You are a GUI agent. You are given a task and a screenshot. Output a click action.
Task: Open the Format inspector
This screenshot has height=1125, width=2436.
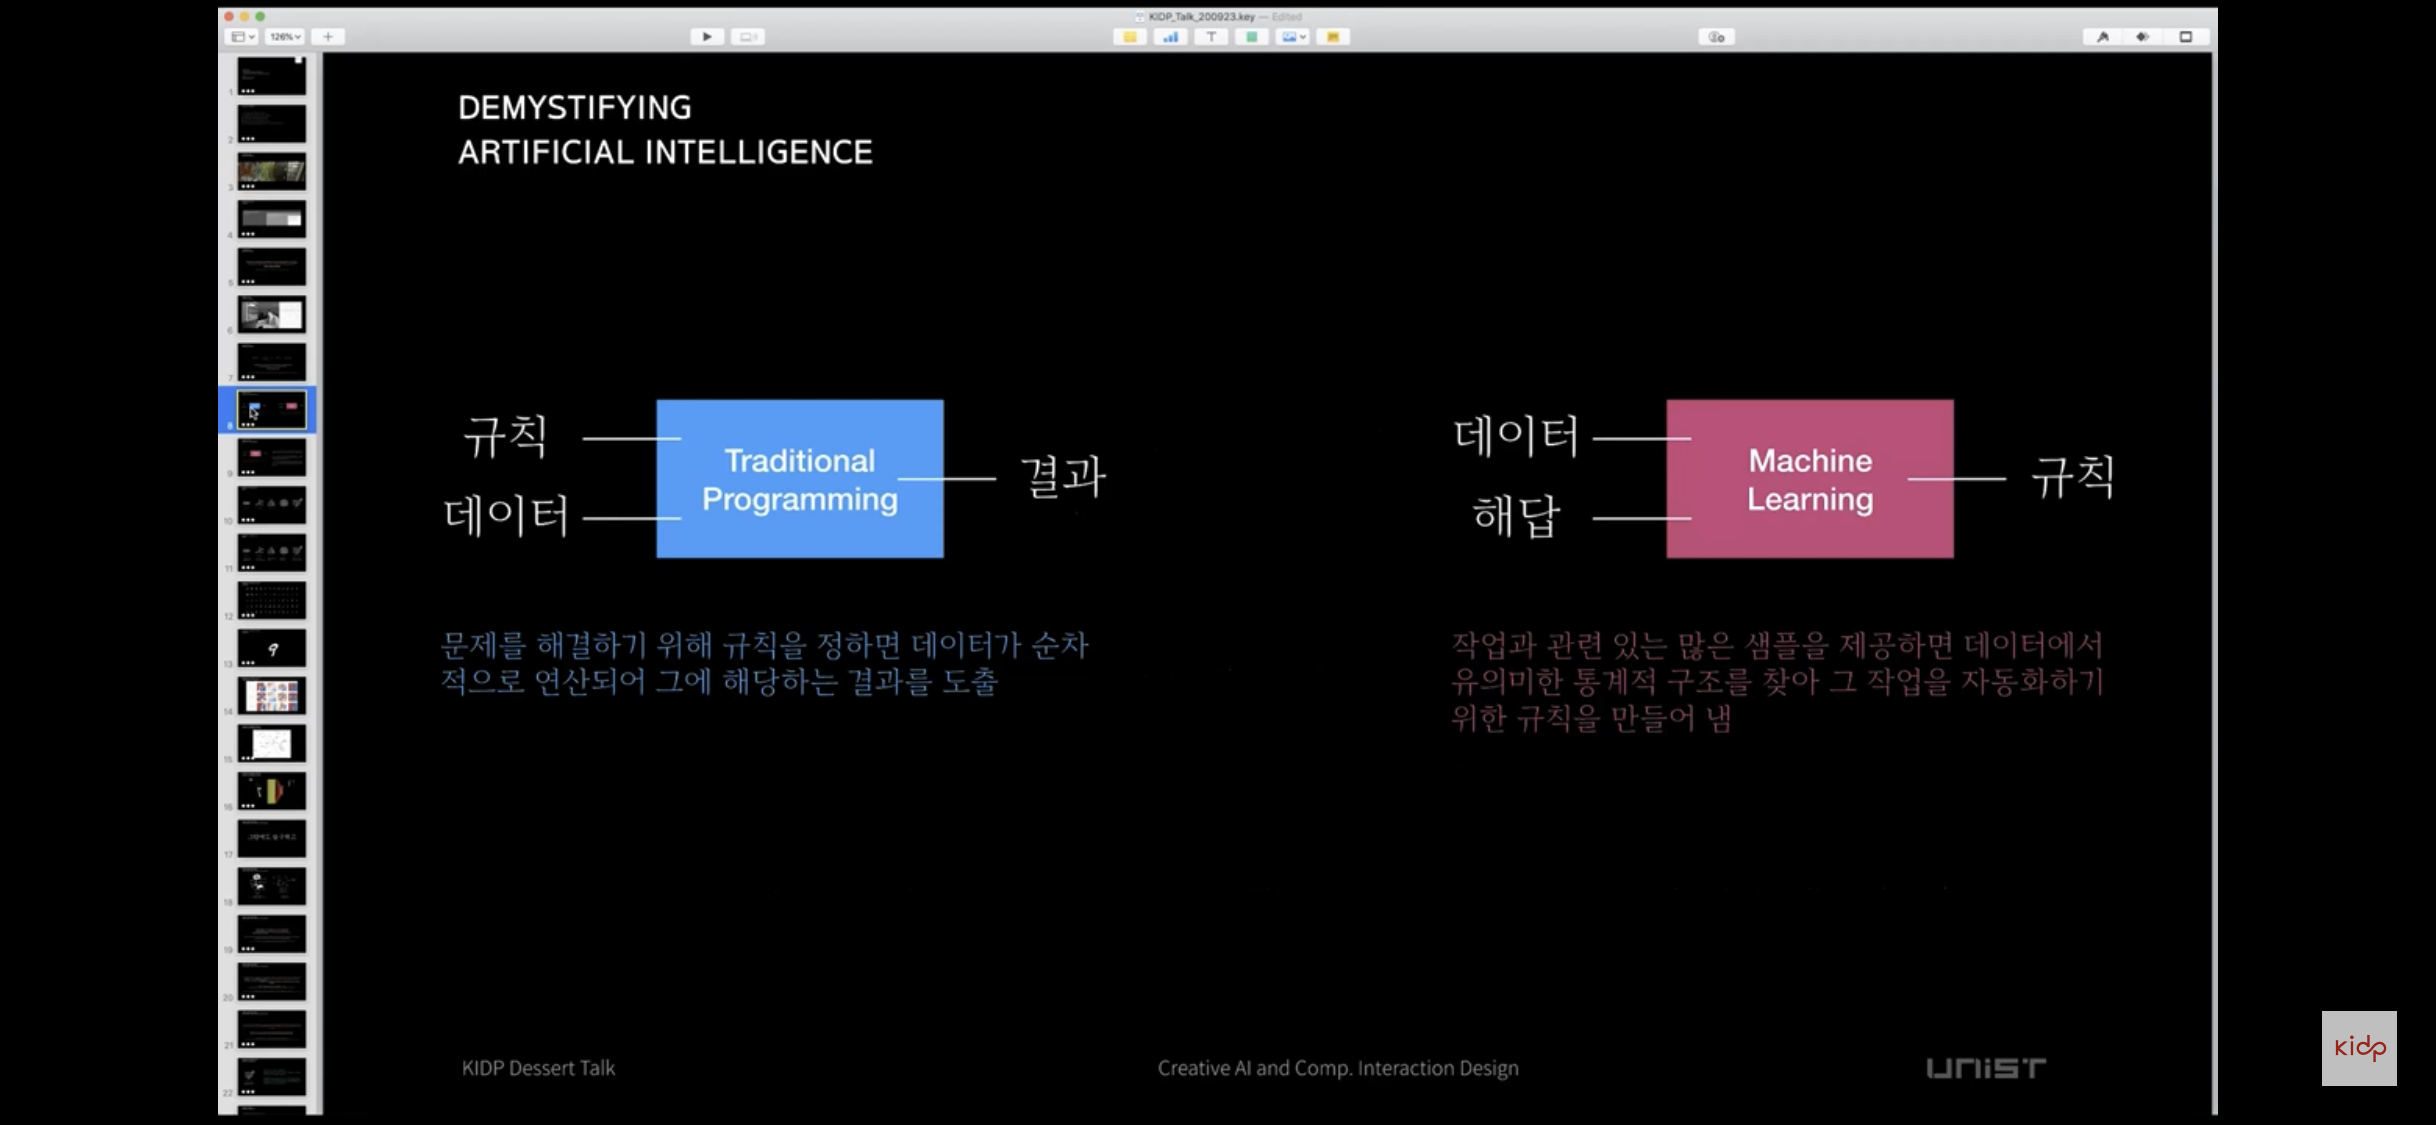2102,37
